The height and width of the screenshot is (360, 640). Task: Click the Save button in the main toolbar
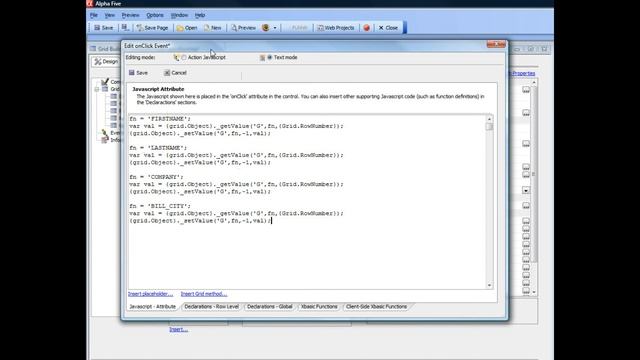point(104,28)
